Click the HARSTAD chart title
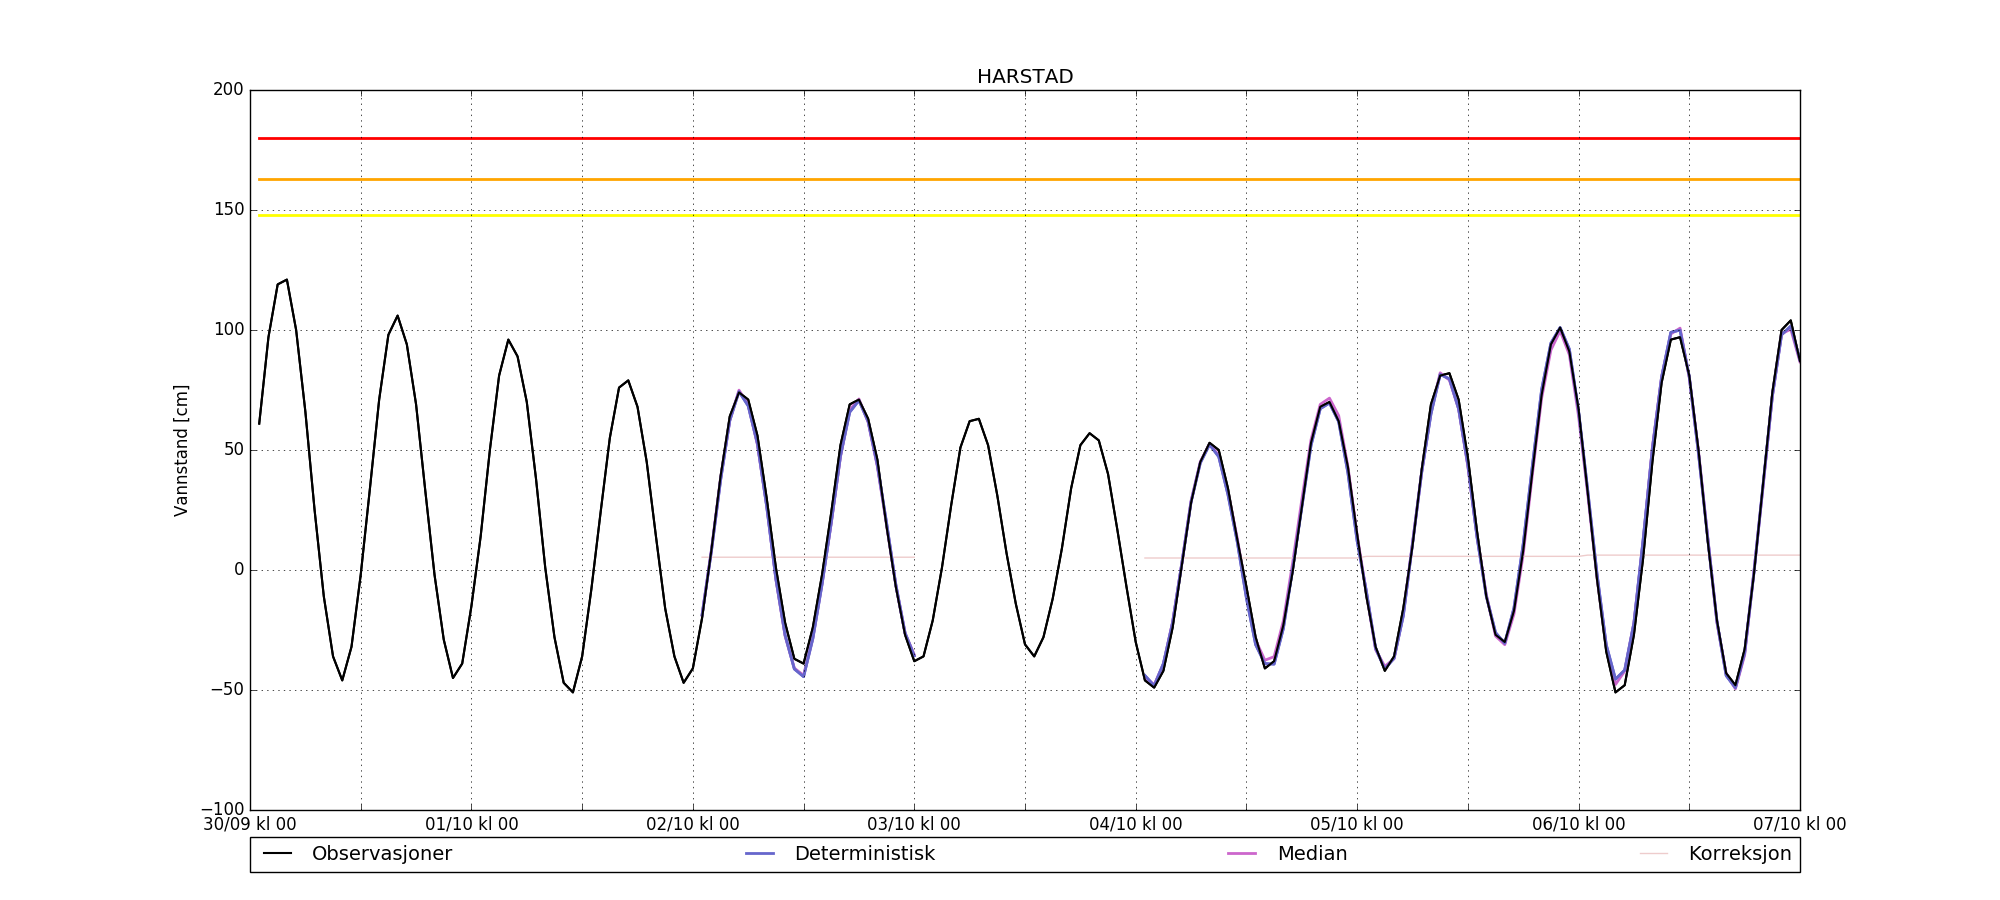 click(x=1024, y=77)
